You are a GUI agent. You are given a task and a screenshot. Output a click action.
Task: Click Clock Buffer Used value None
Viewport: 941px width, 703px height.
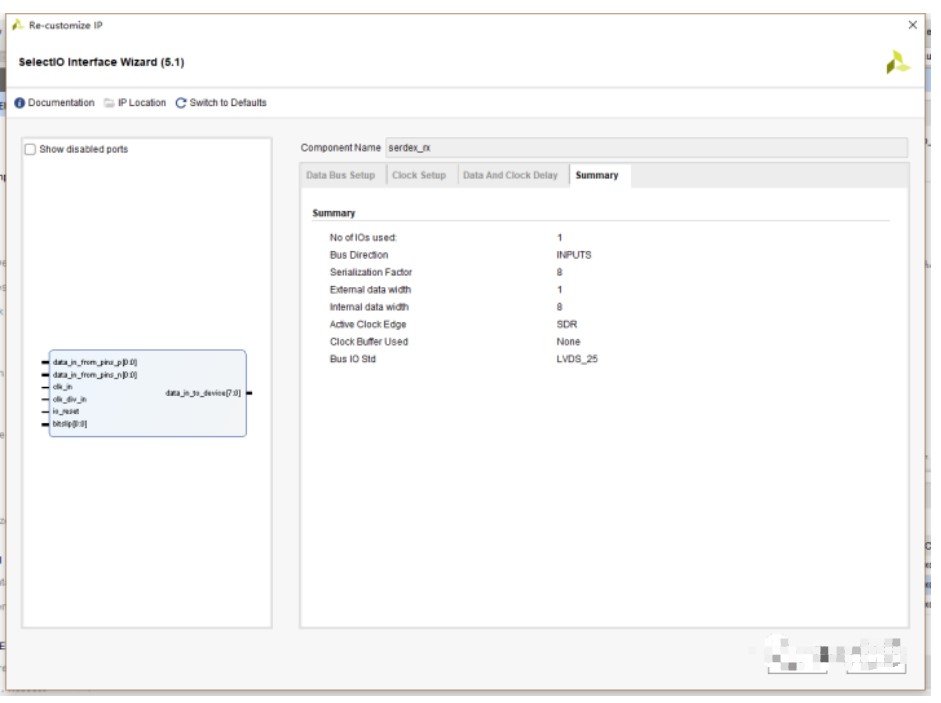point(568,342)
